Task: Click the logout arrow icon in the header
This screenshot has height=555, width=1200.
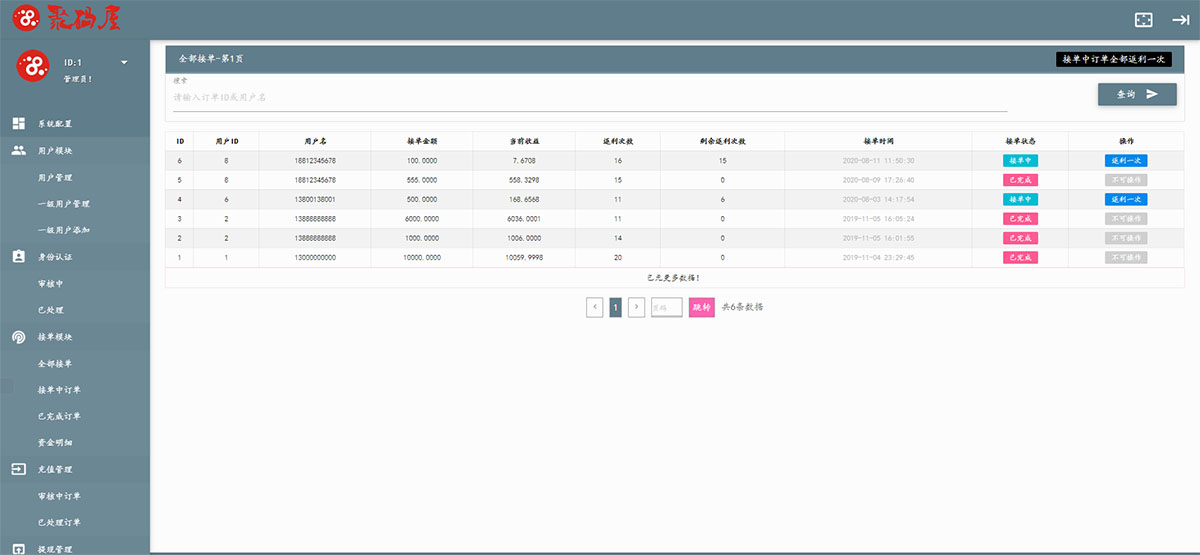Action: pyautogui.click(x=1180, y=19)
